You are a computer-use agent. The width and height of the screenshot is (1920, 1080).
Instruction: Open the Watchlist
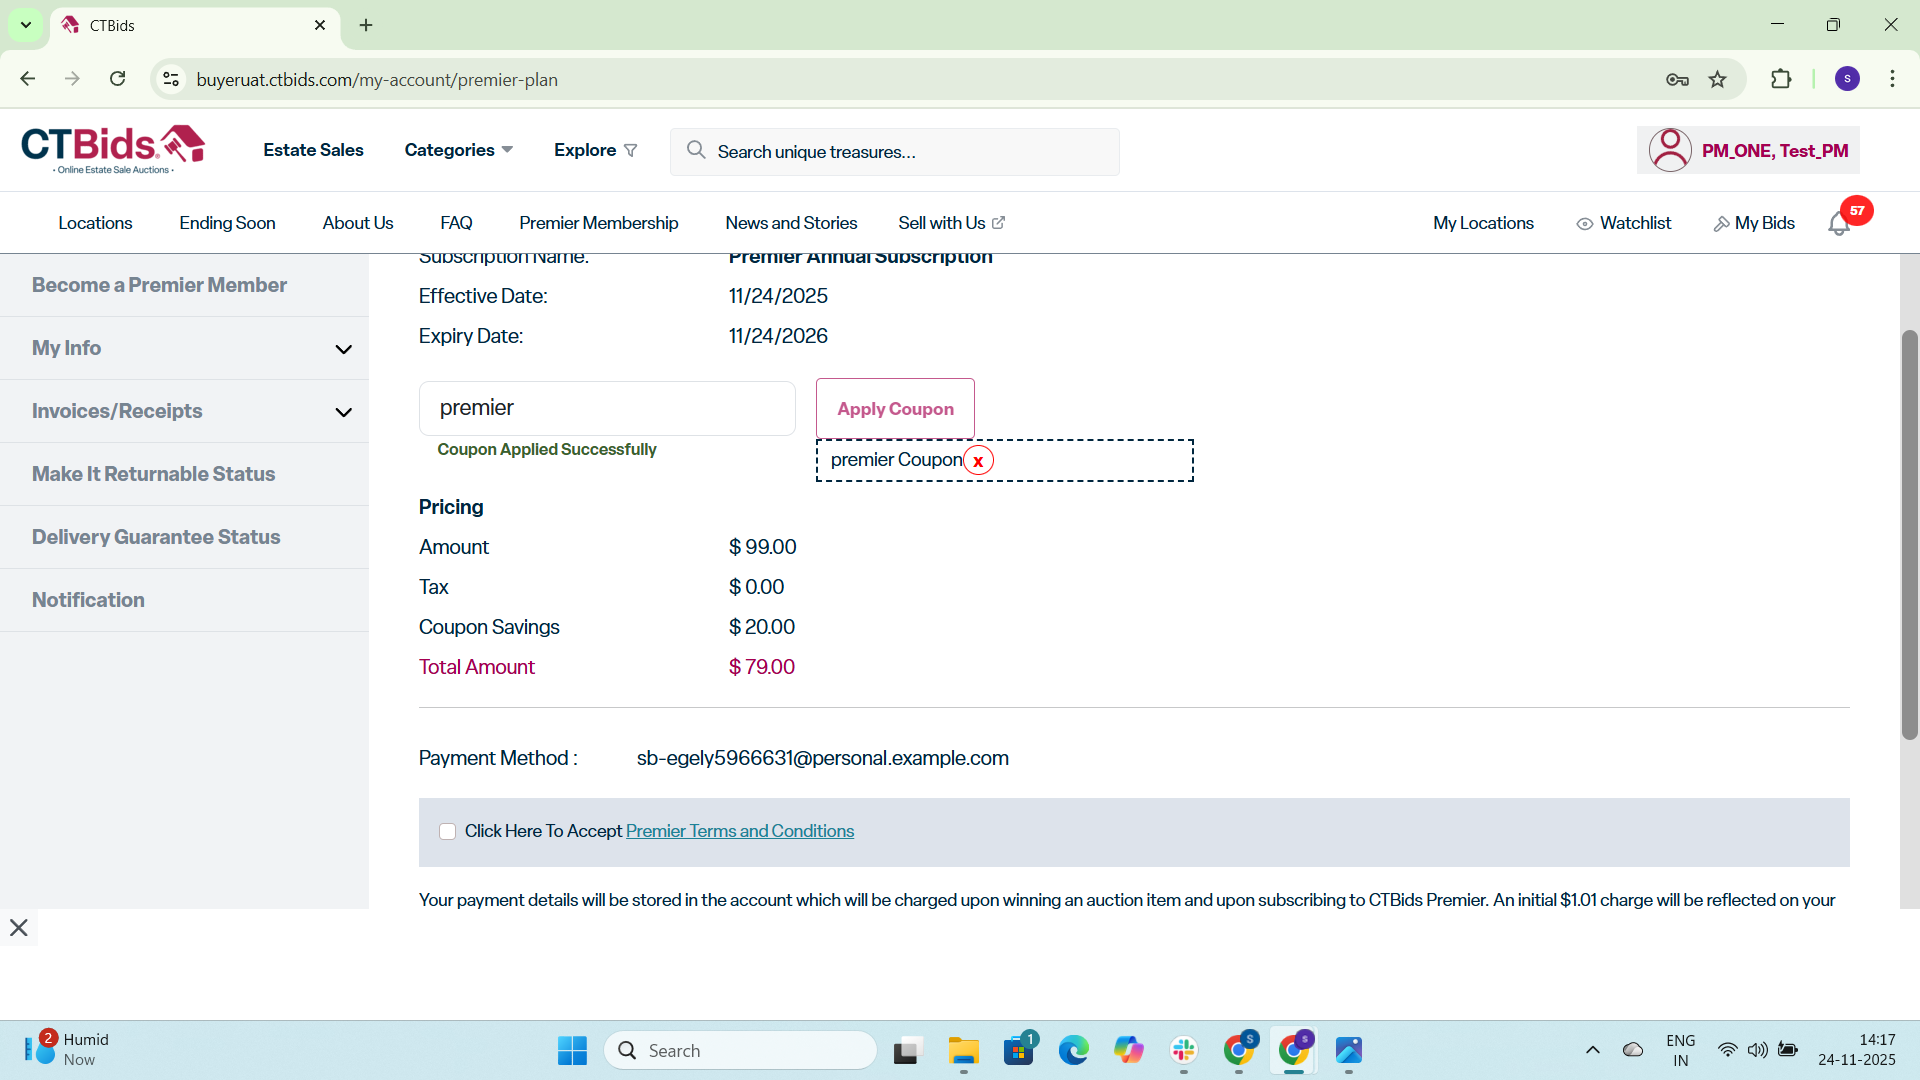(1624, 223)
